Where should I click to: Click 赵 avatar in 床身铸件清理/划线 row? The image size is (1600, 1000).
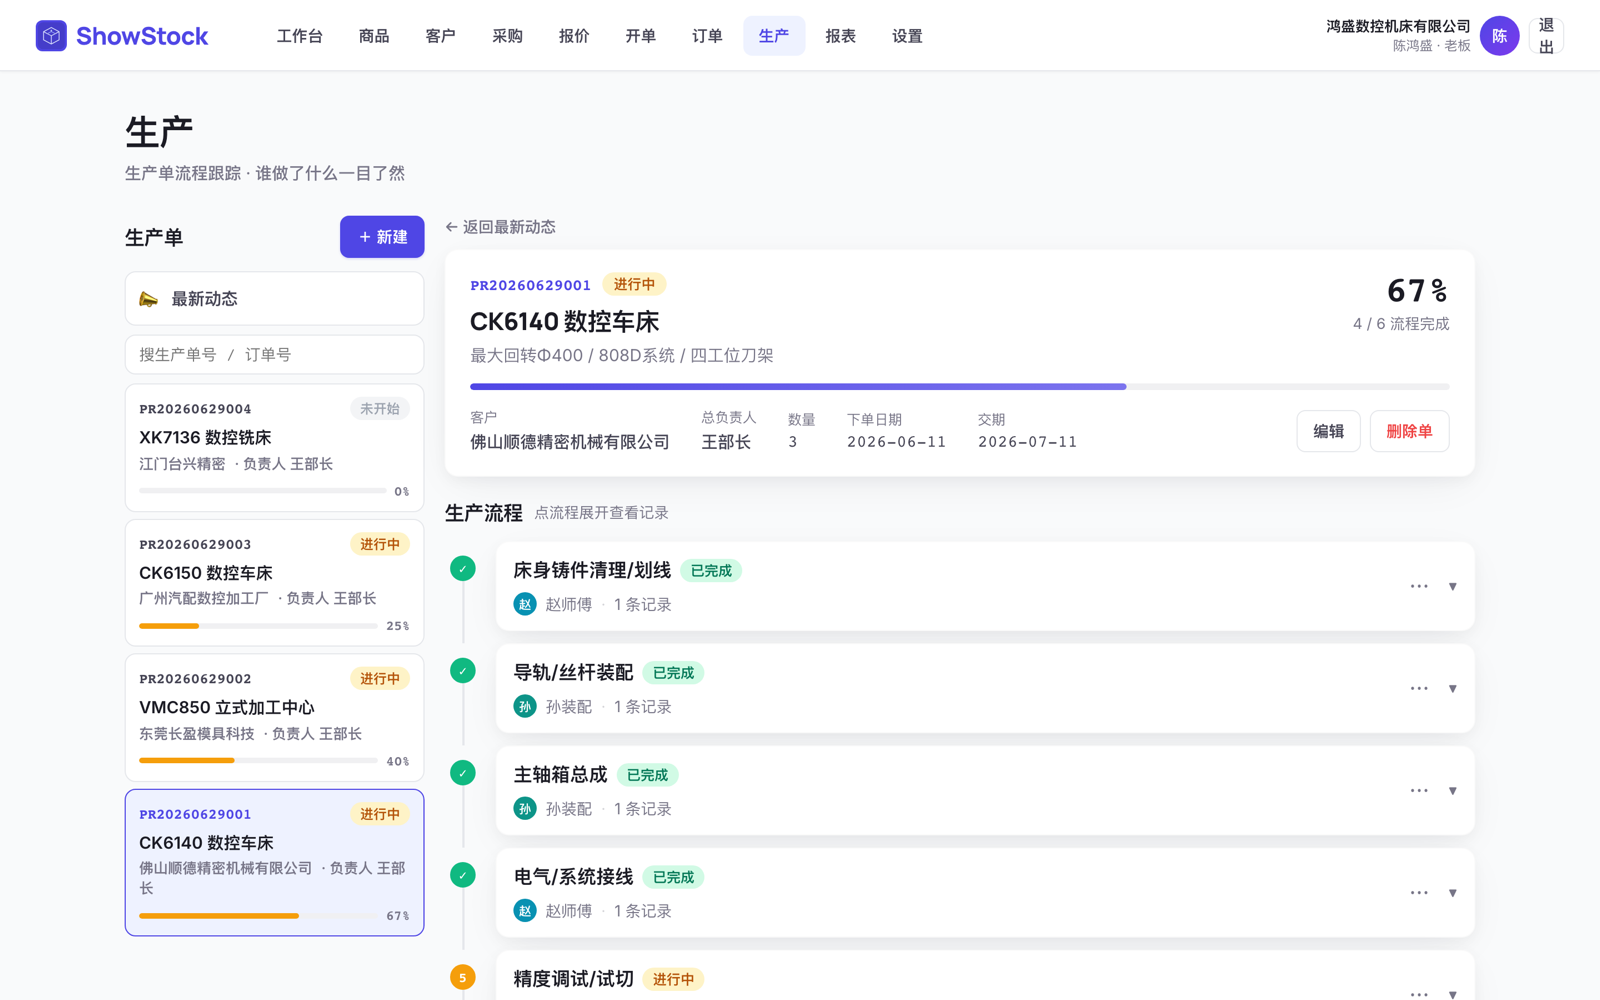(x=525, y=604)
